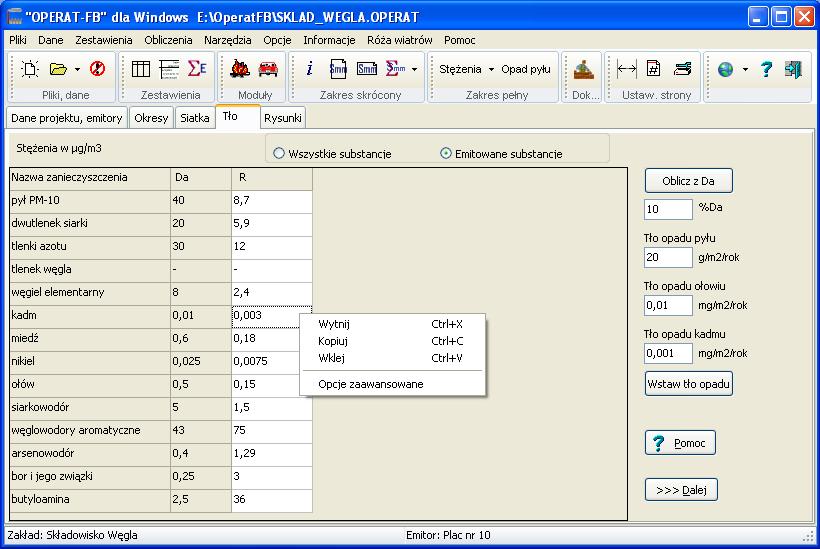
Task: Open the table summary icon in Zestawienia
Action: coord(141,69)
